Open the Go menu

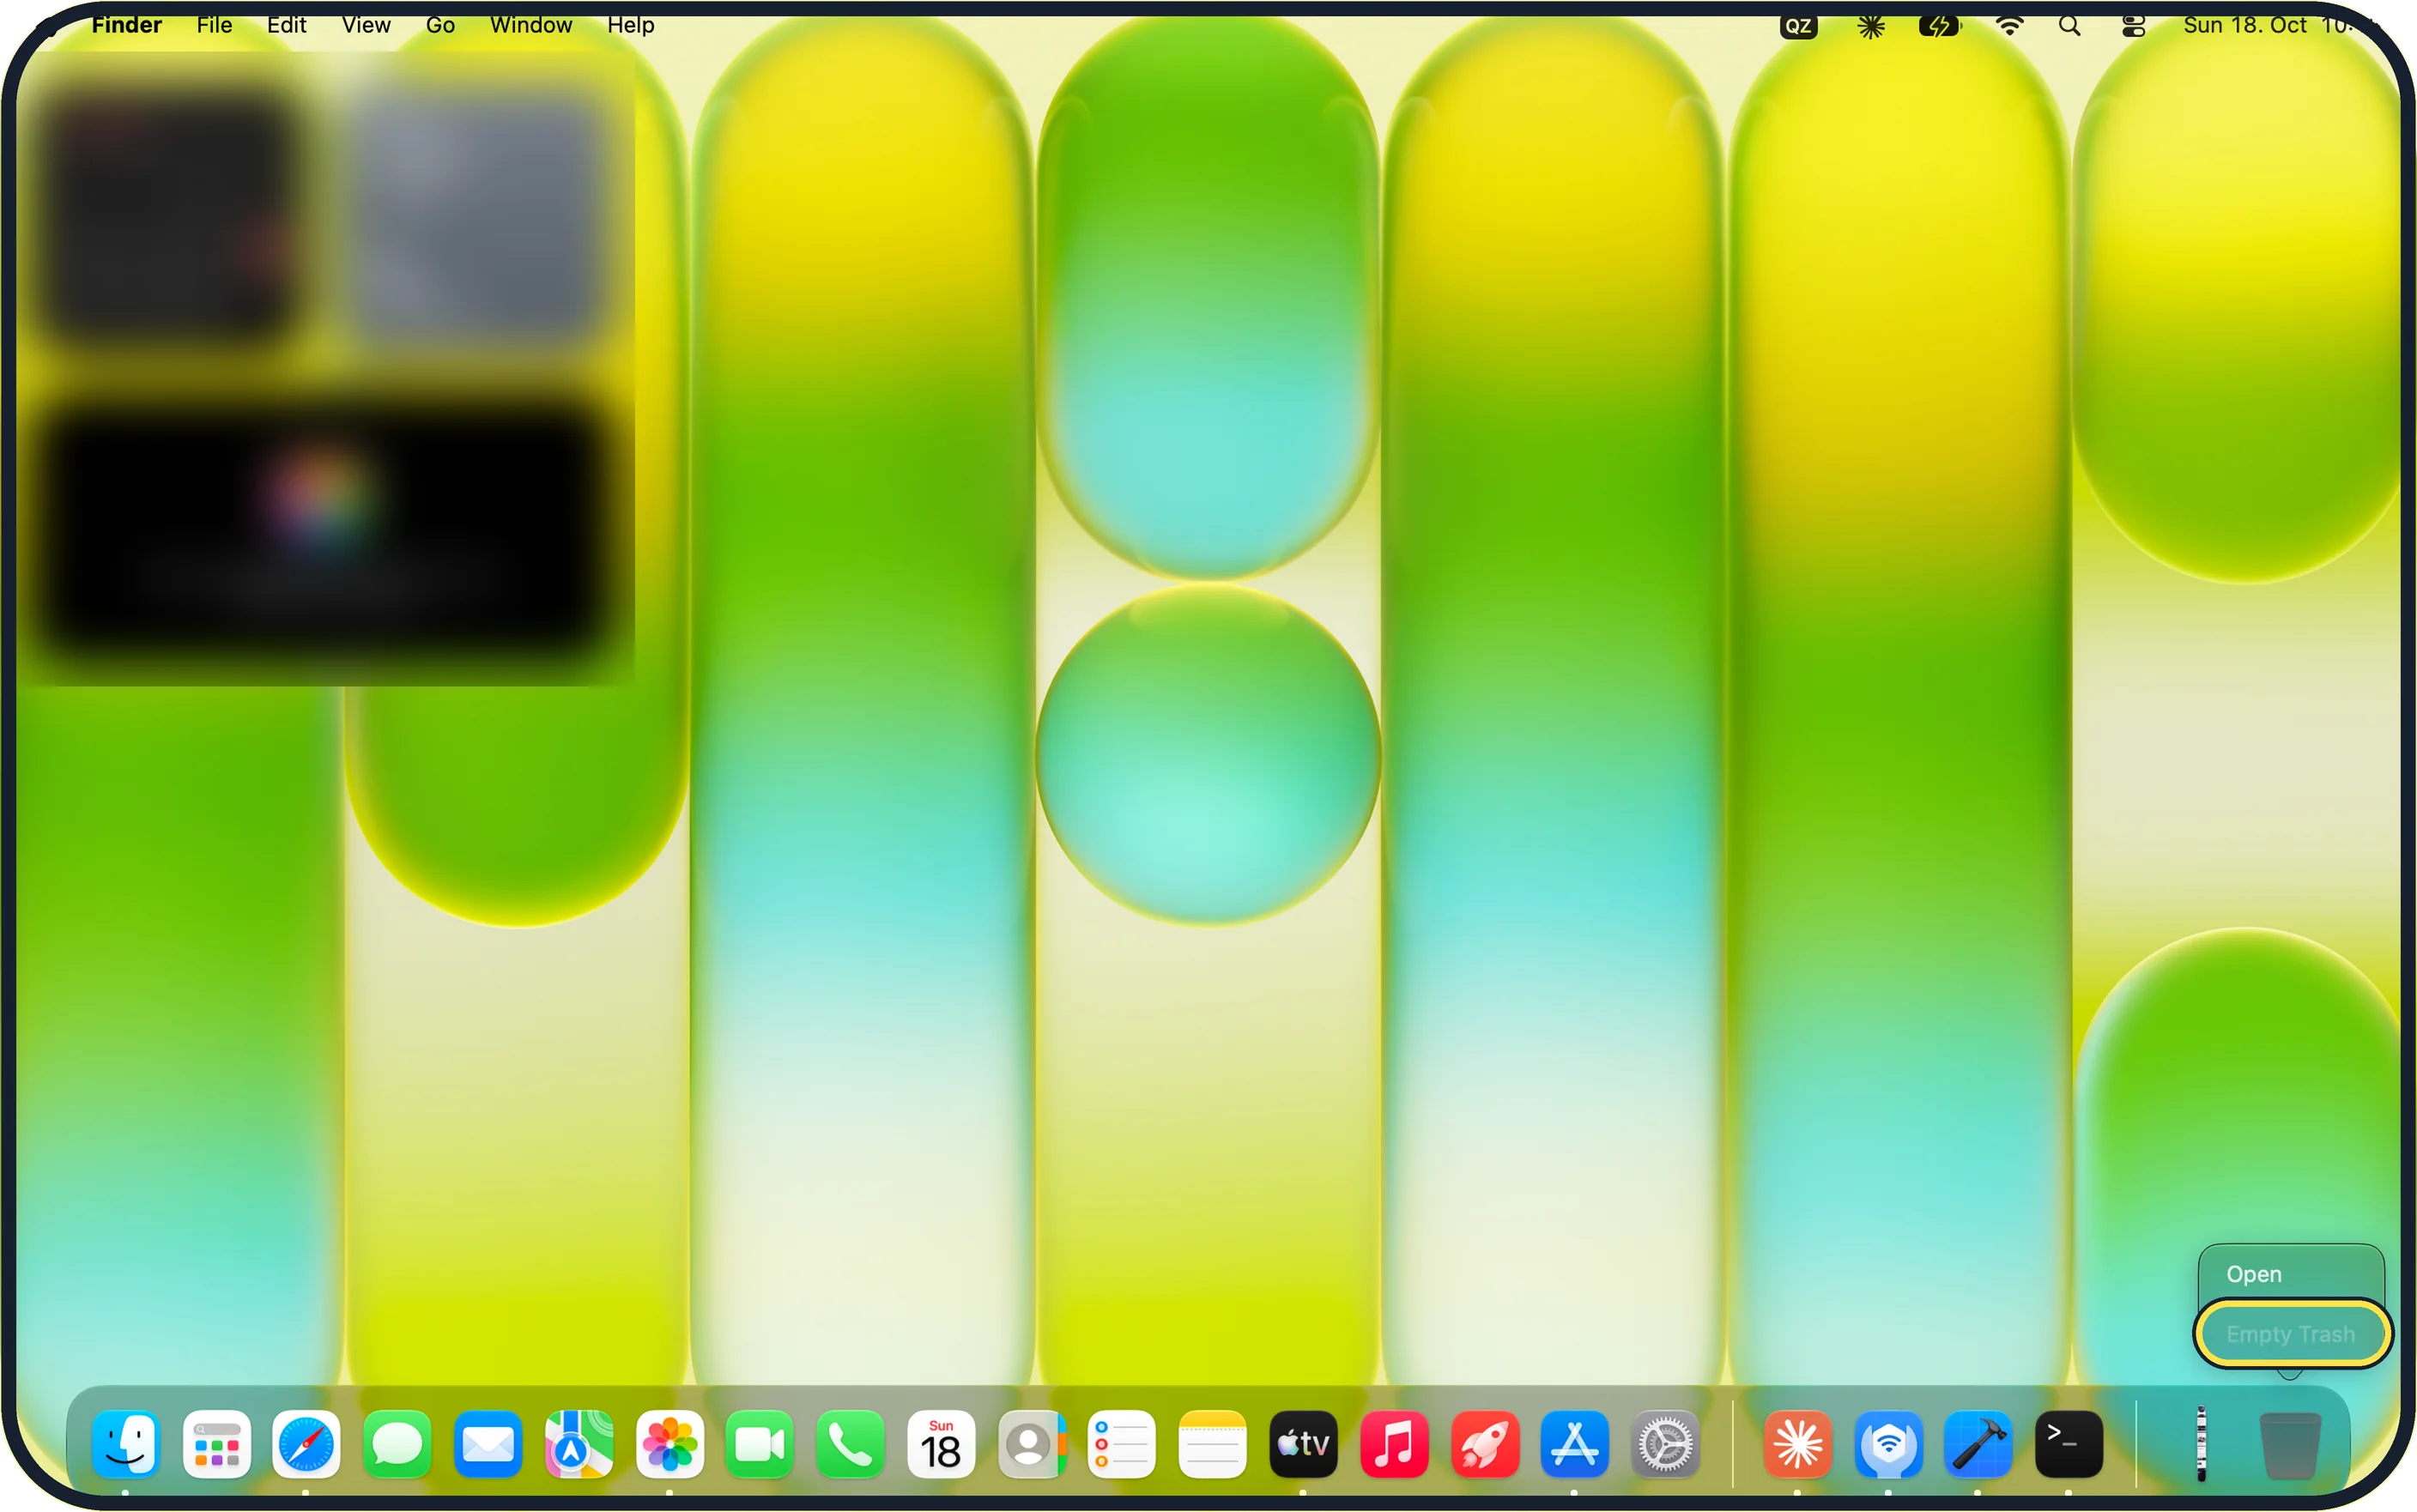[x=440, y=25]
